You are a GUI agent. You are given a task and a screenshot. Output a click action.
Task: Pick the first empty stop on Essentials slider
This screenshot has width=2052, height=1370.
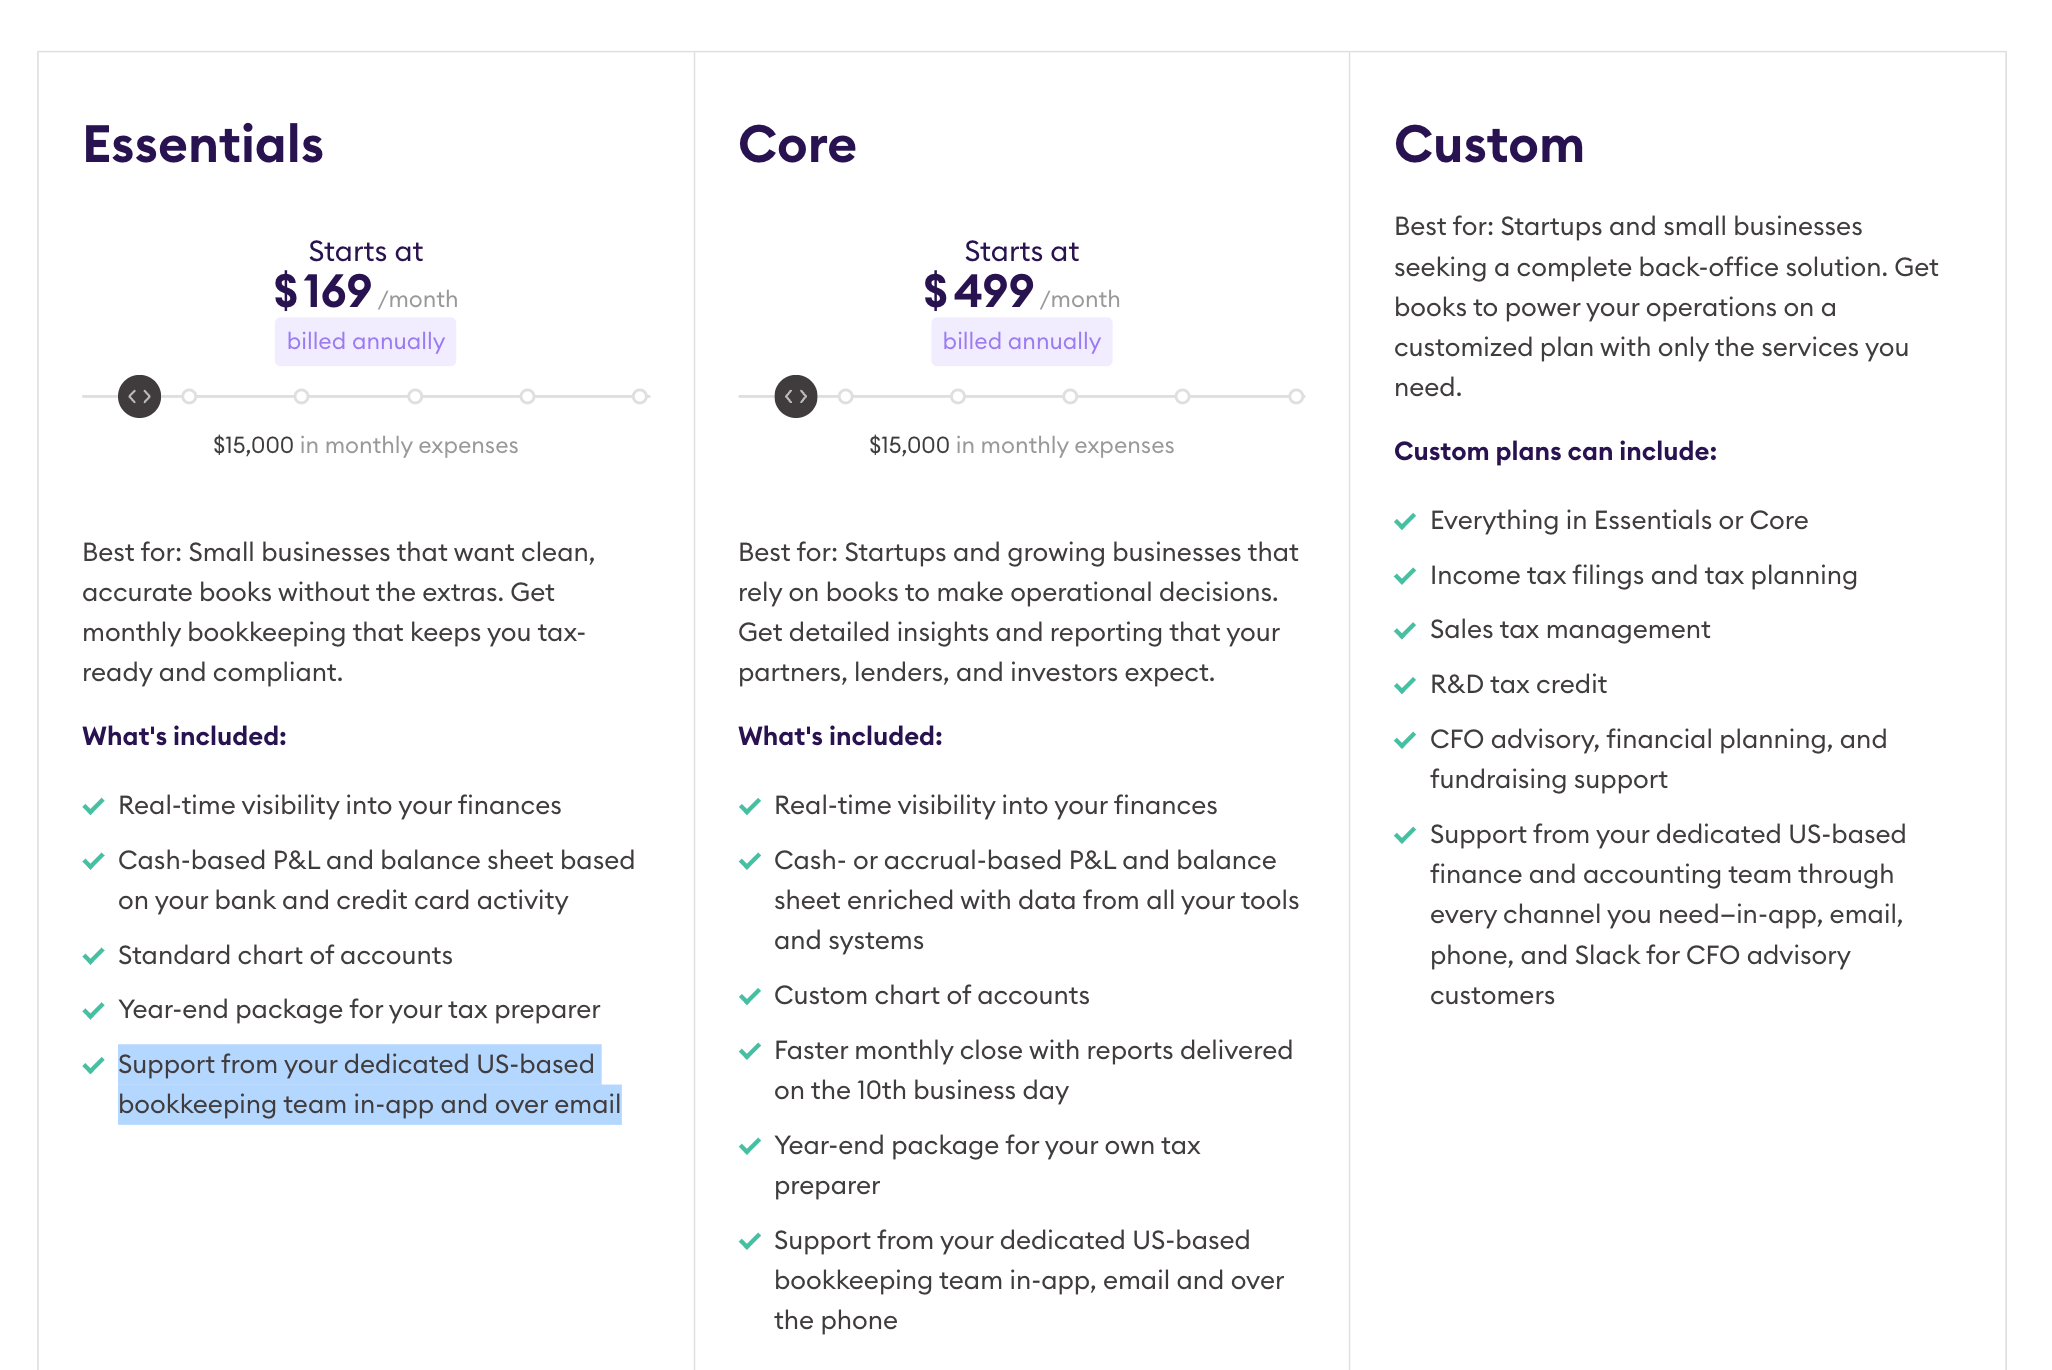pos(189,397)
